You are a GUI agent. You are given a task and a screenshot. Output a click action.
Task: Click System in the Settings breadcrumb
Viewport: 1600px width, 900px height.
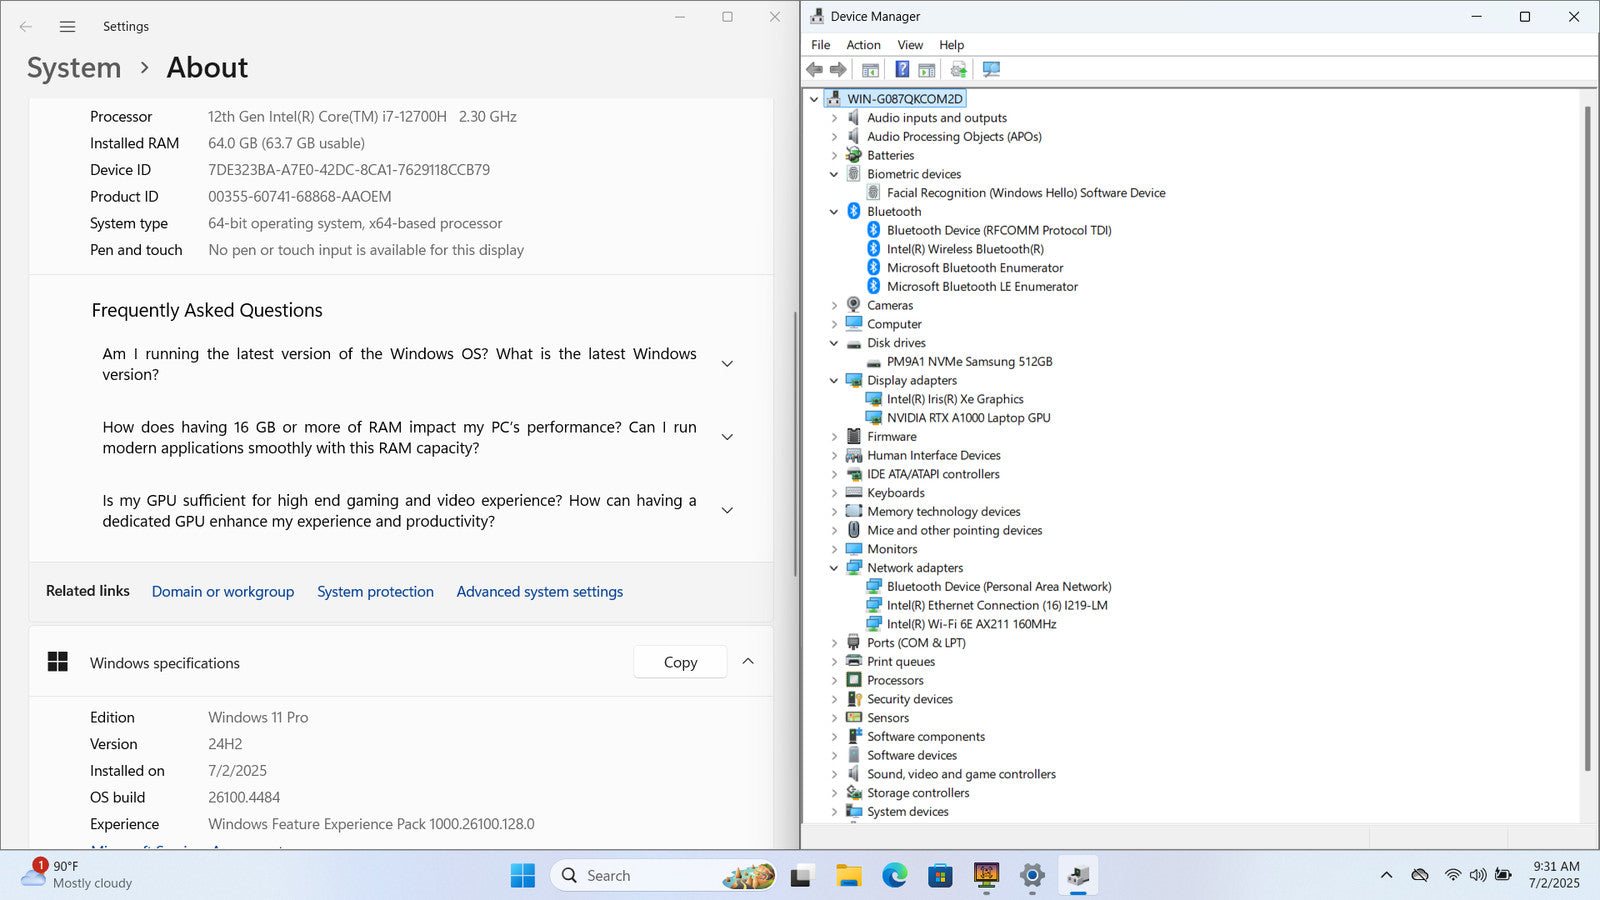pyautogui.click(x=74, y=68)
